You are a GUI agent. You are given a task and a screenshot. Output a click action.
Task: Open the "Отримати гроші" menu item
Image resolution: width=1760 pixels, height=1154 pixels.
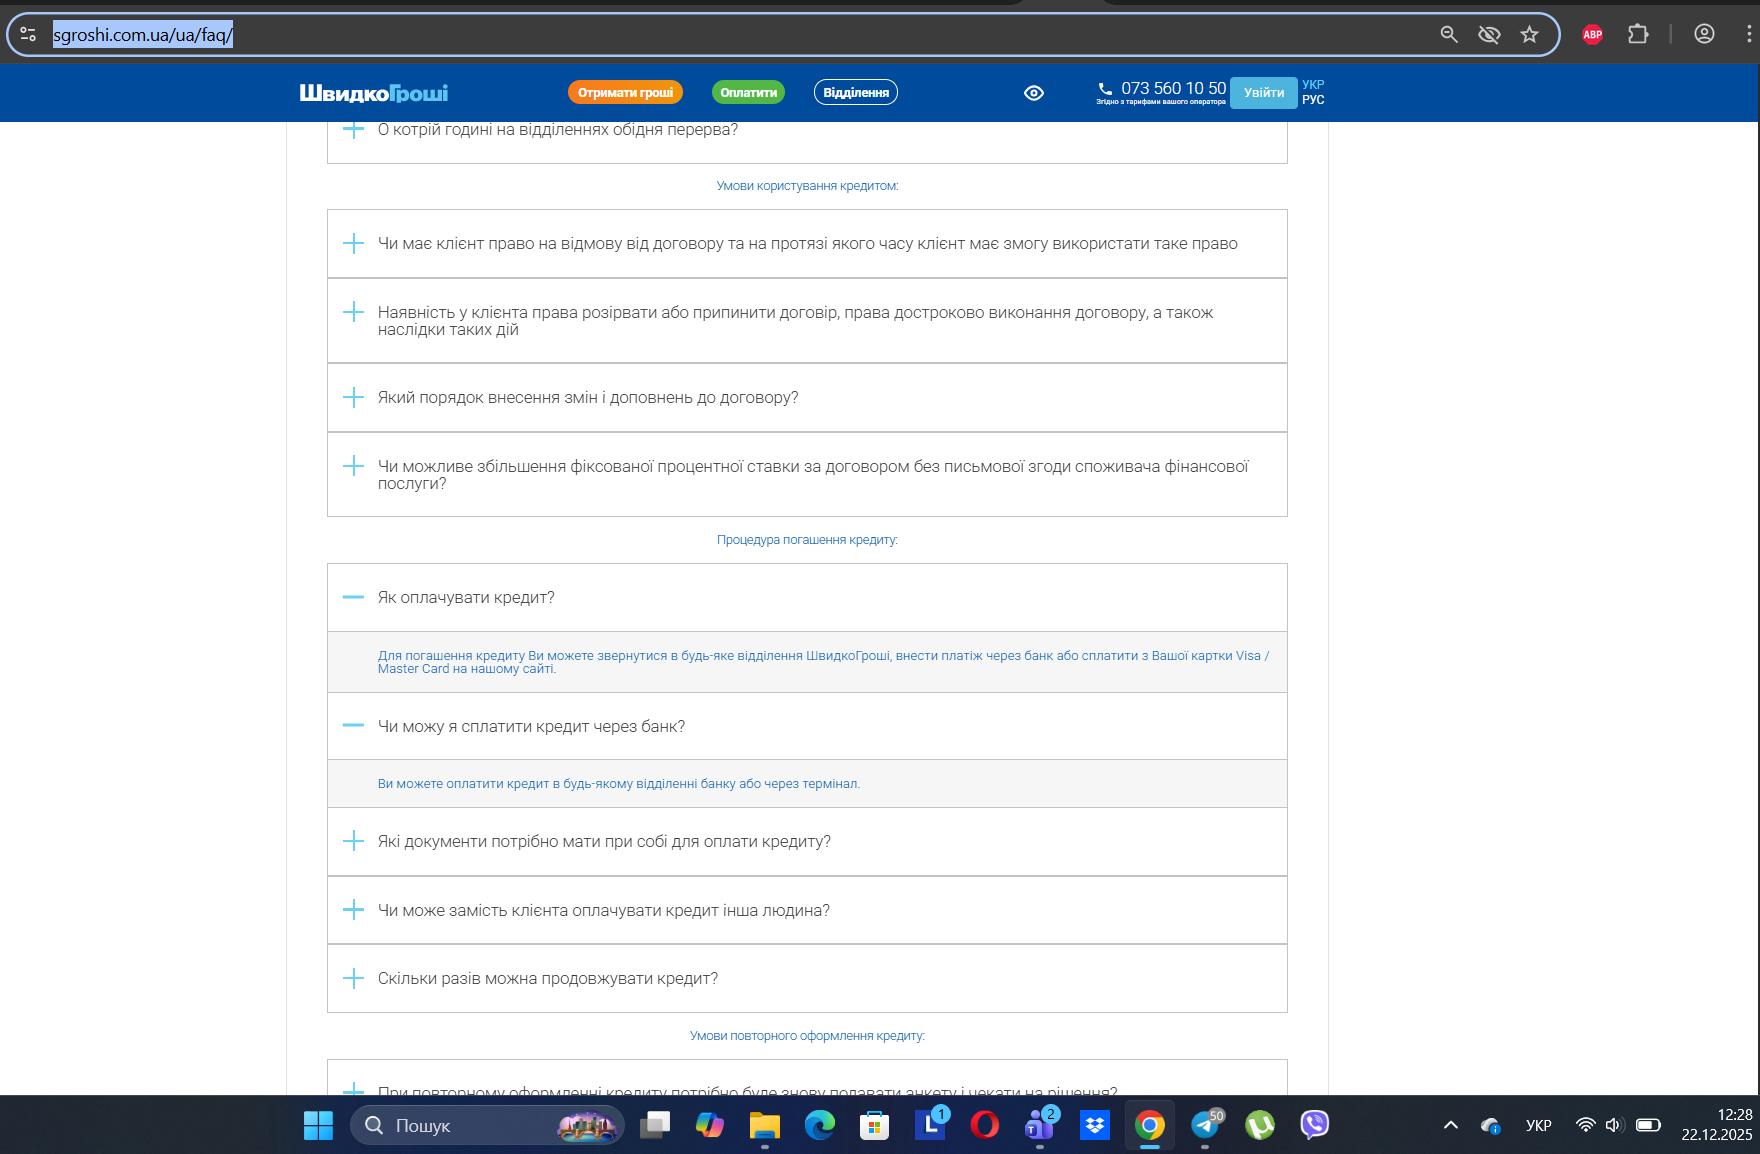625,92
